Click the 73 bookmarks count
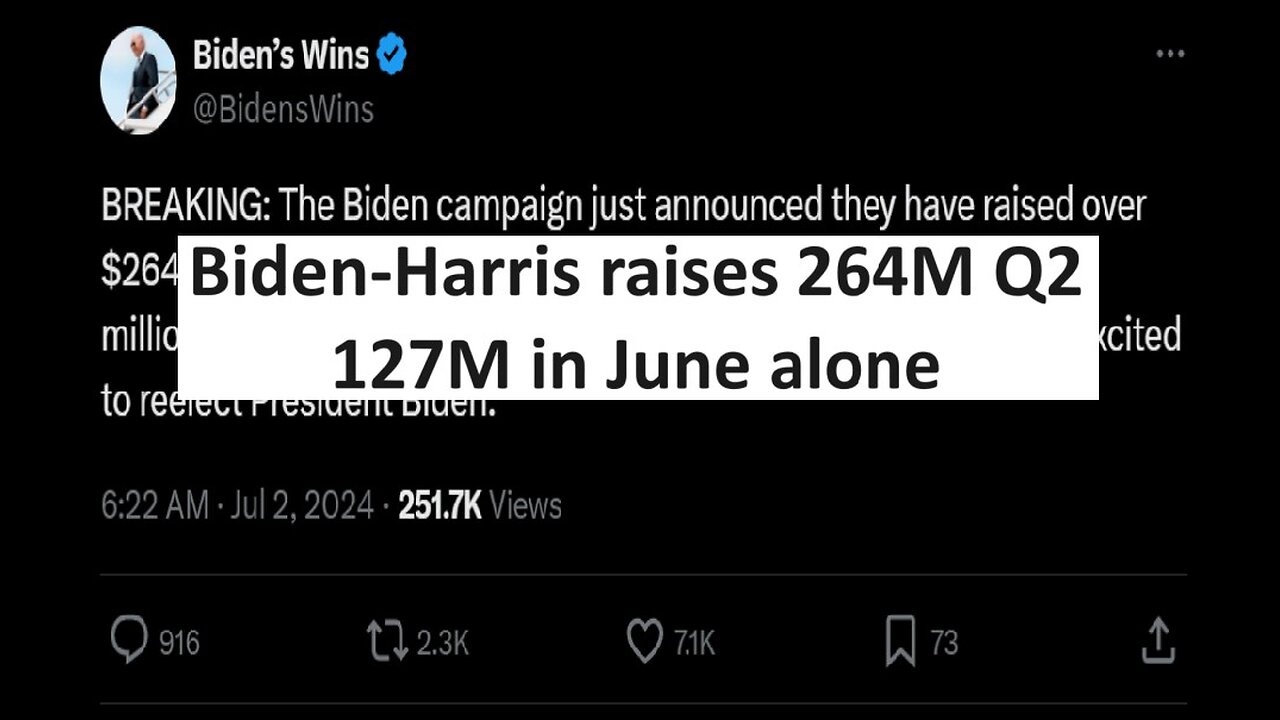This screenshot has height=720, width=1280. coord(944,642)
